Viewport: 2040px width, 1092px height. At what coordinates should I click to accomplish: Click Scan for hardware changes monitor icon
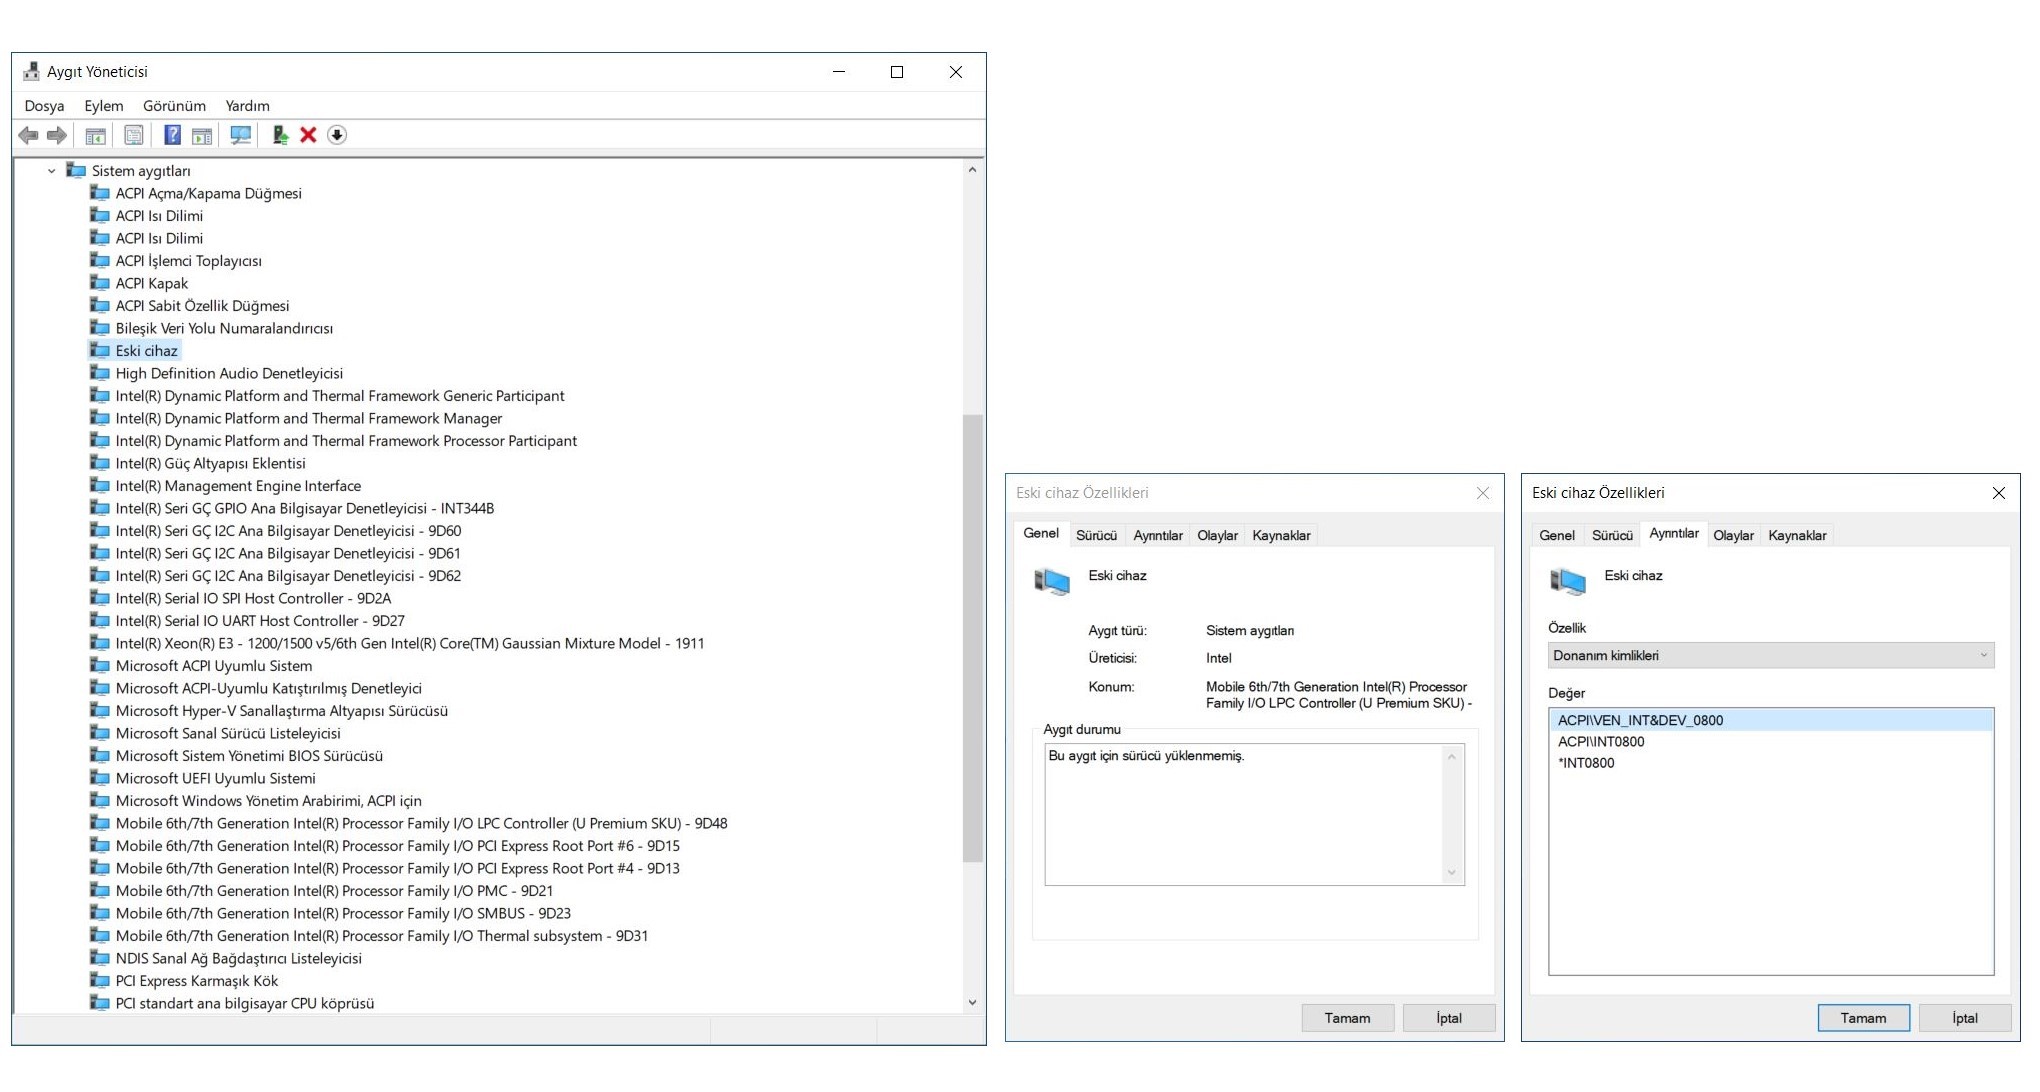[x=240, y=135]
